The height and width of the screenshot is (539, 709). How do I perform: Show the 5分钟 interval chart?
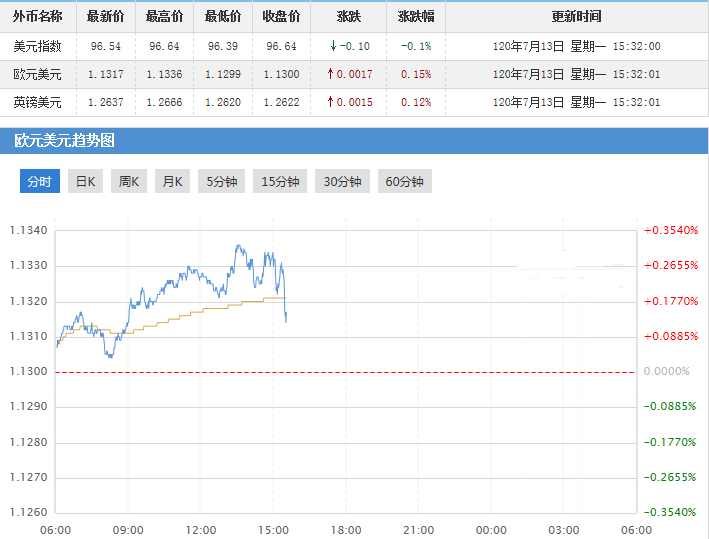(x=221, y=181)
